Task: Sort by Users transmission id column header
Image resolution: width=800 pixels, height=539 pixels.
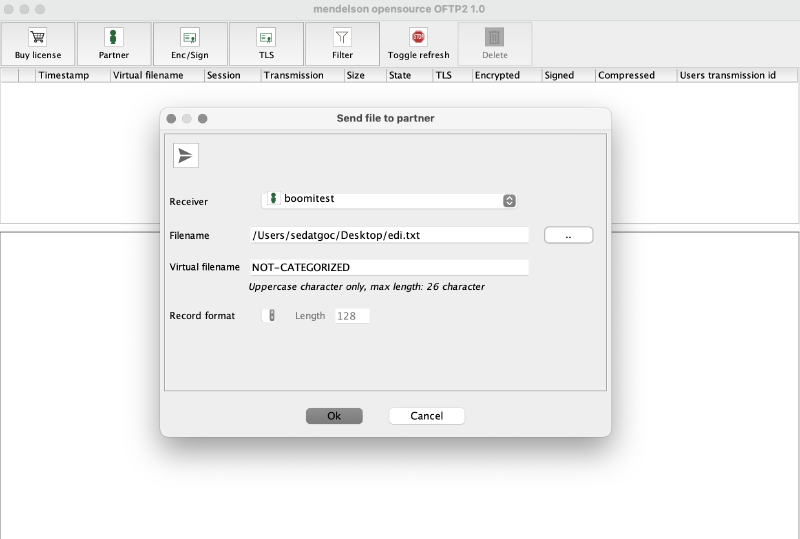Action: point(737,76)
